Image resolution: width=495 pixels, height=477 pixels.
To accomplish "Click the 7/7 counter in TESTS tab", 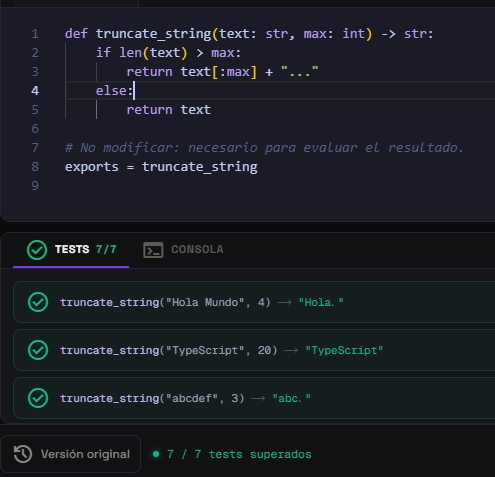I will click(106, 249).
